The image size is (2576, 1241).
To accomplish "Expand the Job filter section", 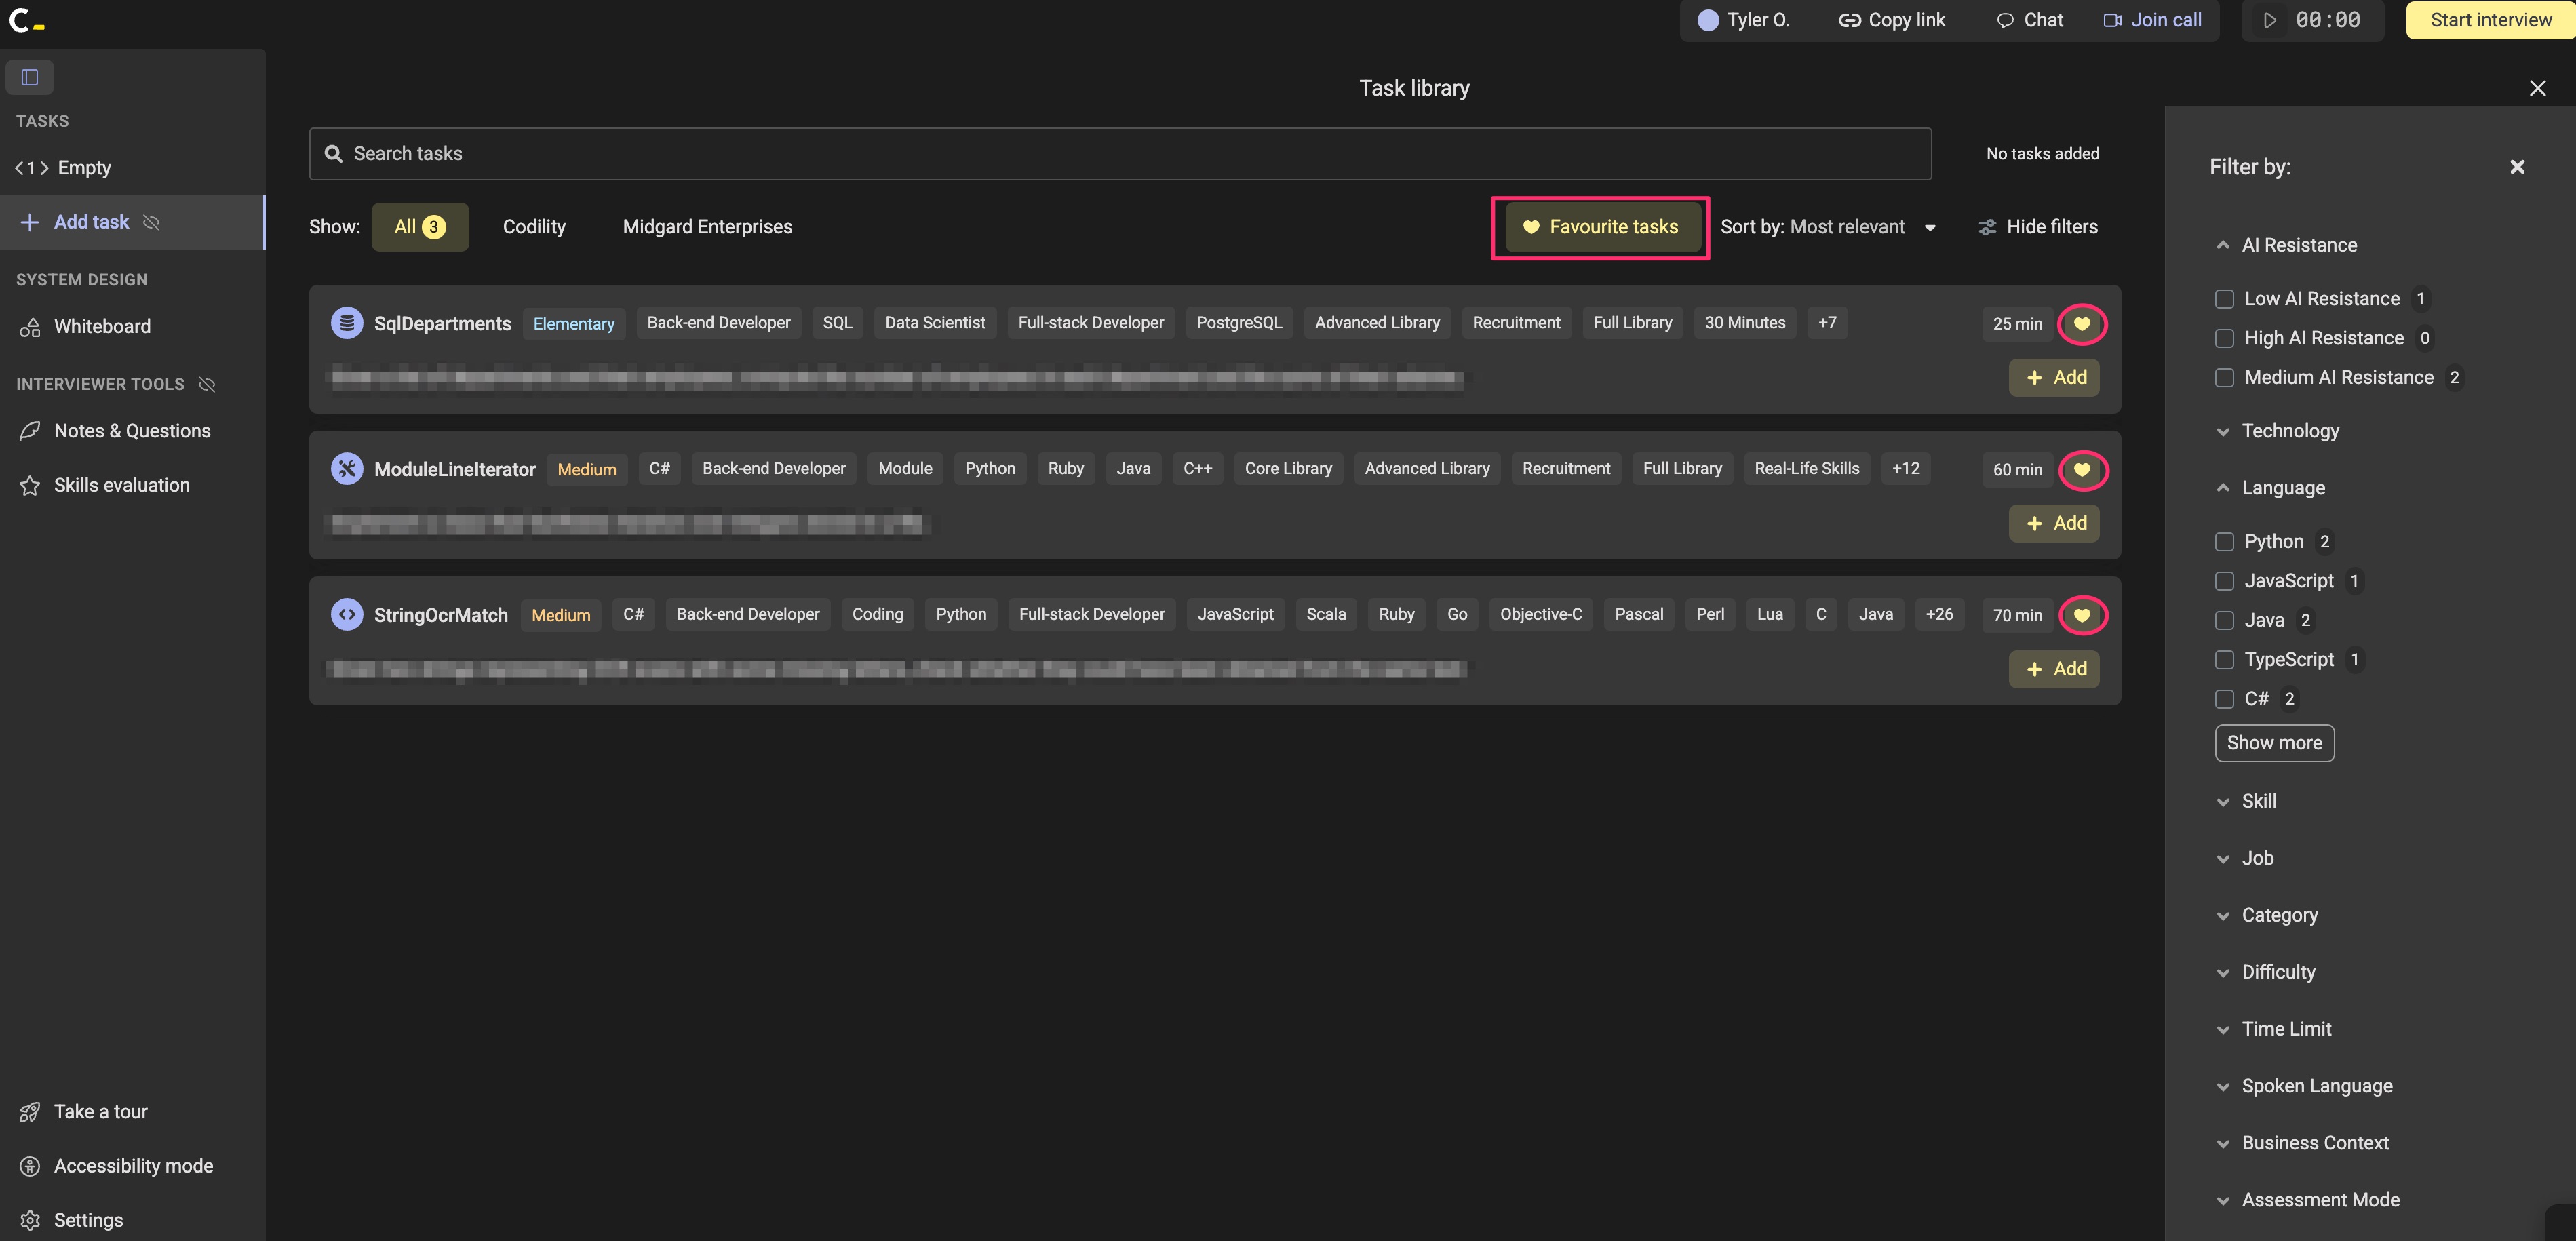I will (x=2245, y=858).
